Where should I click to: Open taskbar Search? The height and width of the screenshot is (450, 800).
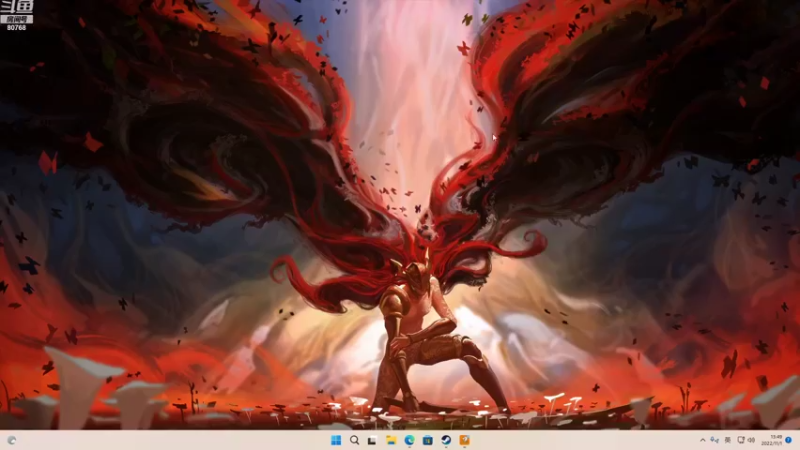click(x=354, y=440)
